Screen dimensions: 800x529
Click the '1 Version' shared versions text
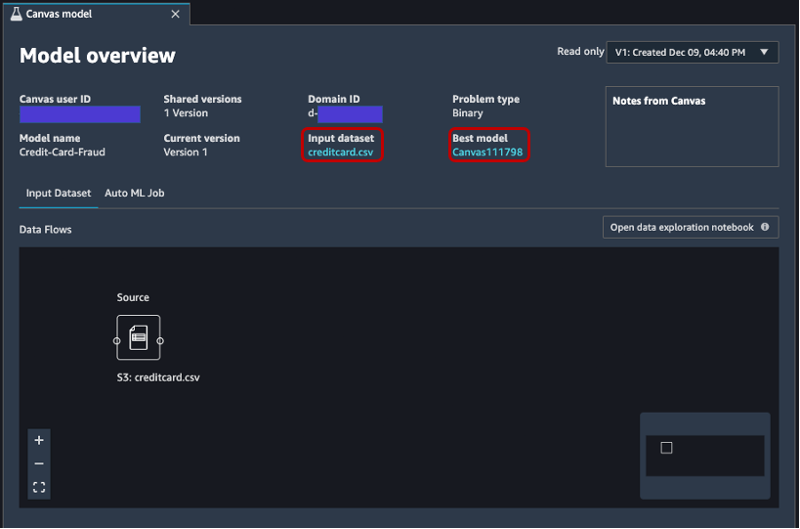(x=186, y=113)
